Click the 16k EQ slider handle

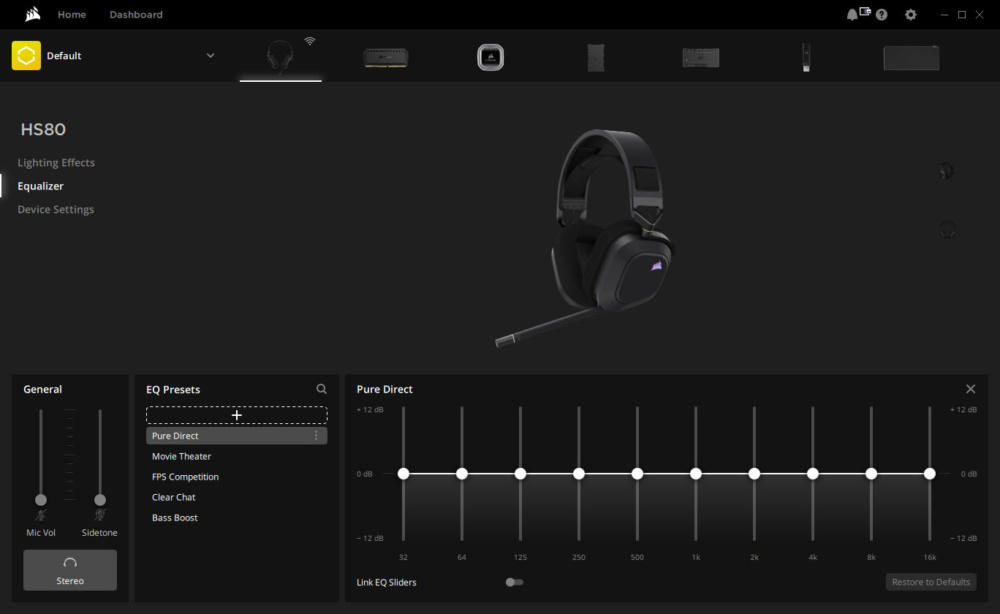tap(930, 474)
